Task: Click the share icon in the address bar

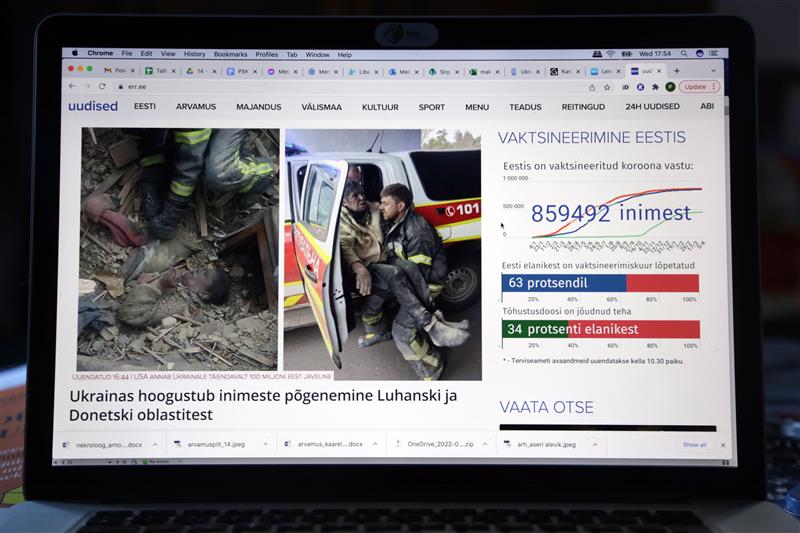Action: 591,87
